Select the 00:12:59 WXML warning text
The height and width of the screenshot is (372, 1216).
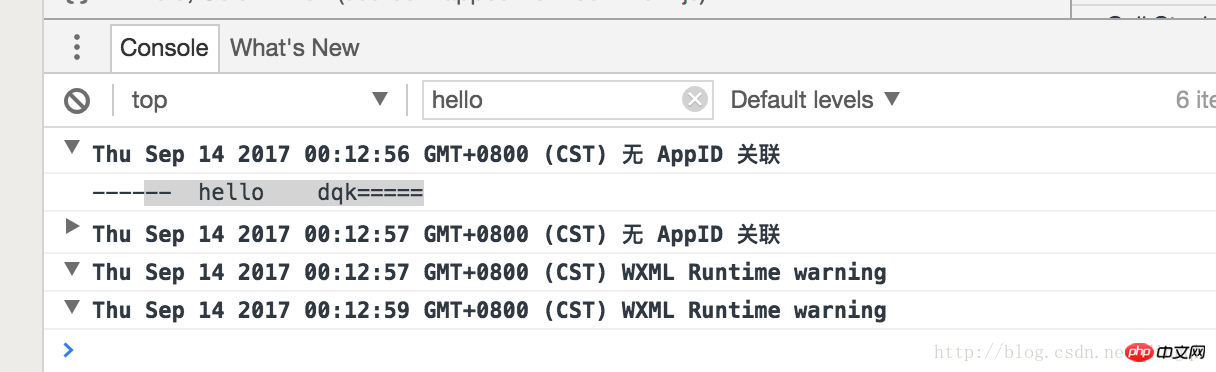pyautogui.click(x=489, y=310)
